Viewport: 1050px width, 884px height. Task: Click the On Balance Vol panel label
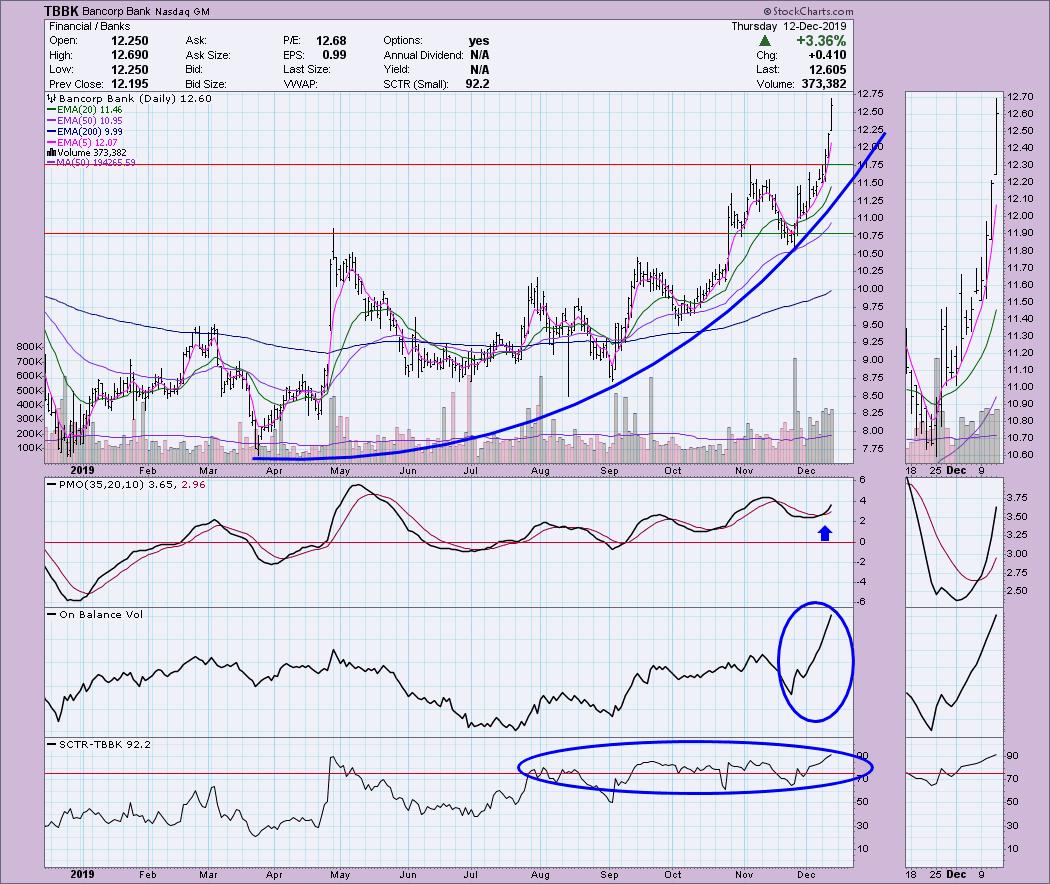tap(101, 614)
